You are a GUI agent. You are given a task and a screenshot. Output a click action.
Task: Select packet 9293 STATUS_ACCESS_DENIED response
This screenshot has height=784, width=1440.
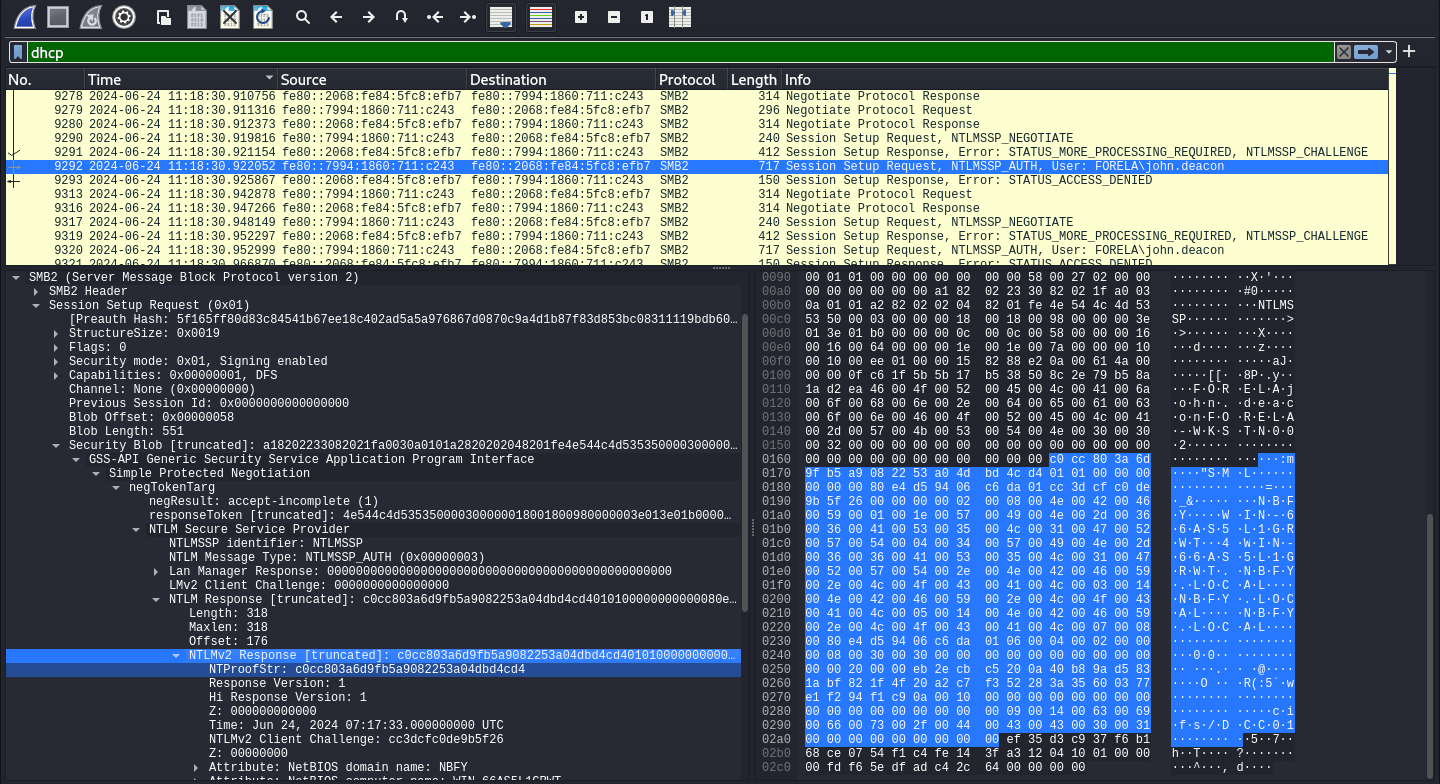[x=697, y=180]
